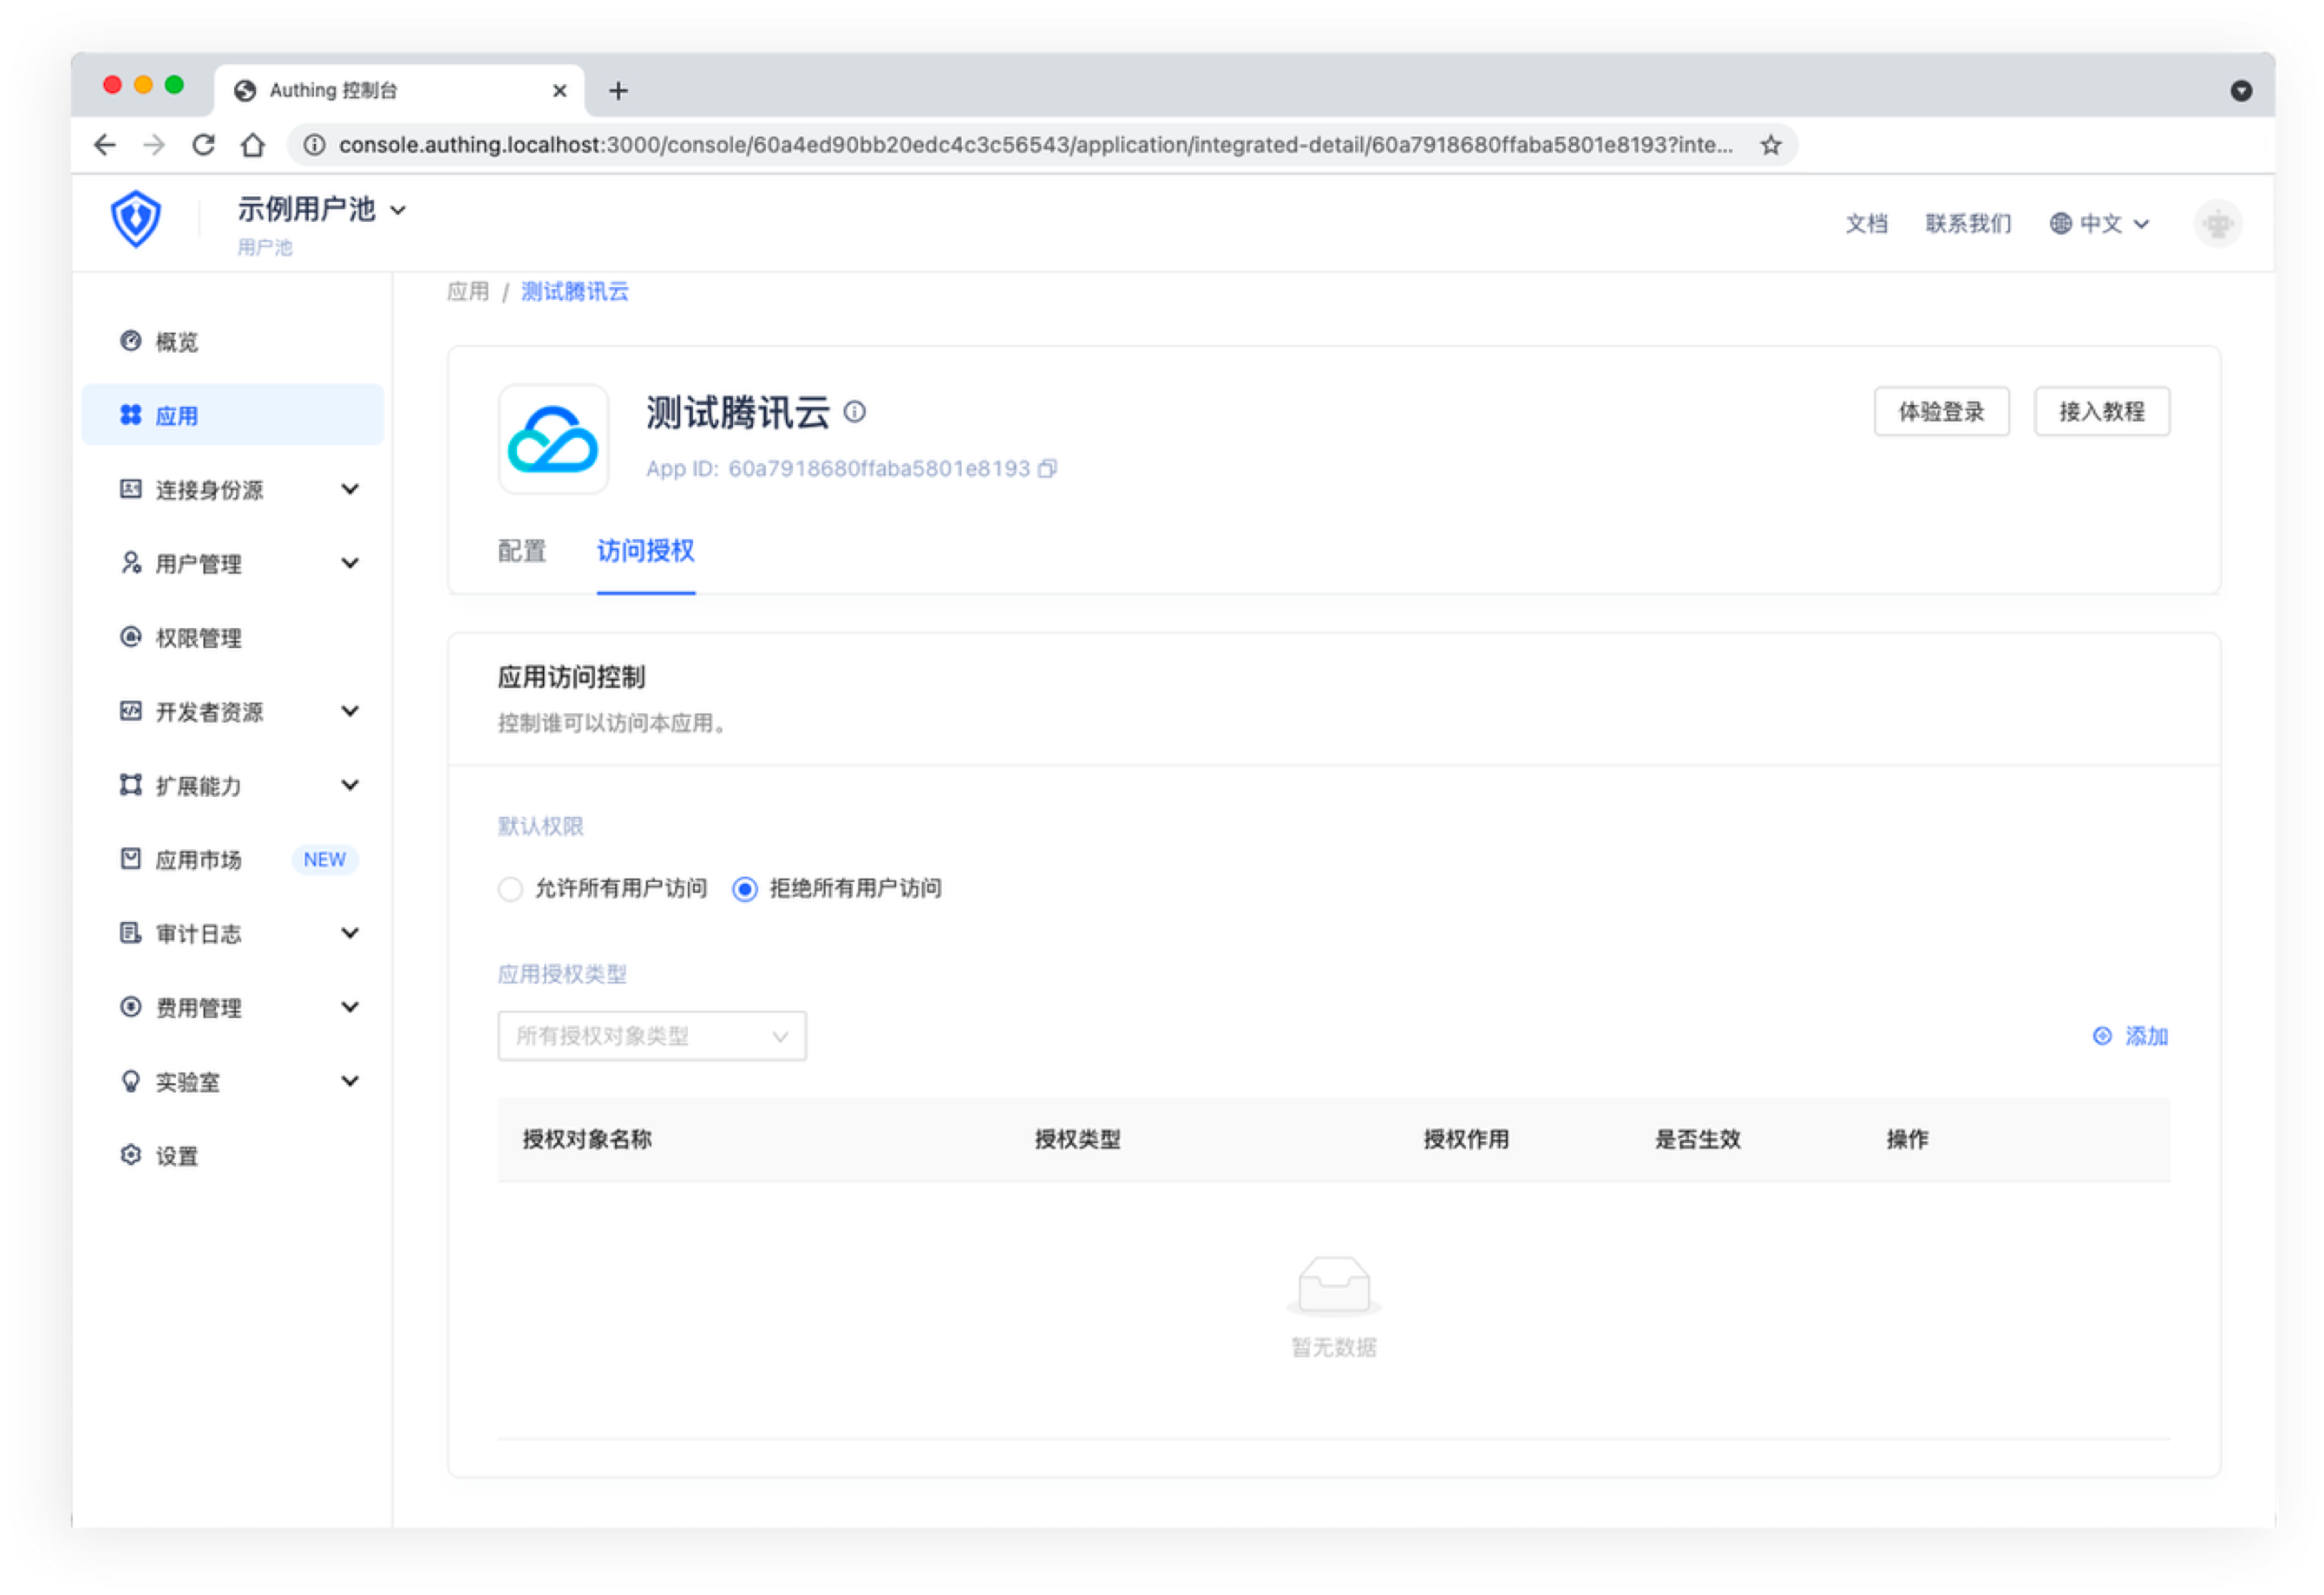Click the user avatar in header
2324x1595 pixels.
tap(2218, 223)
